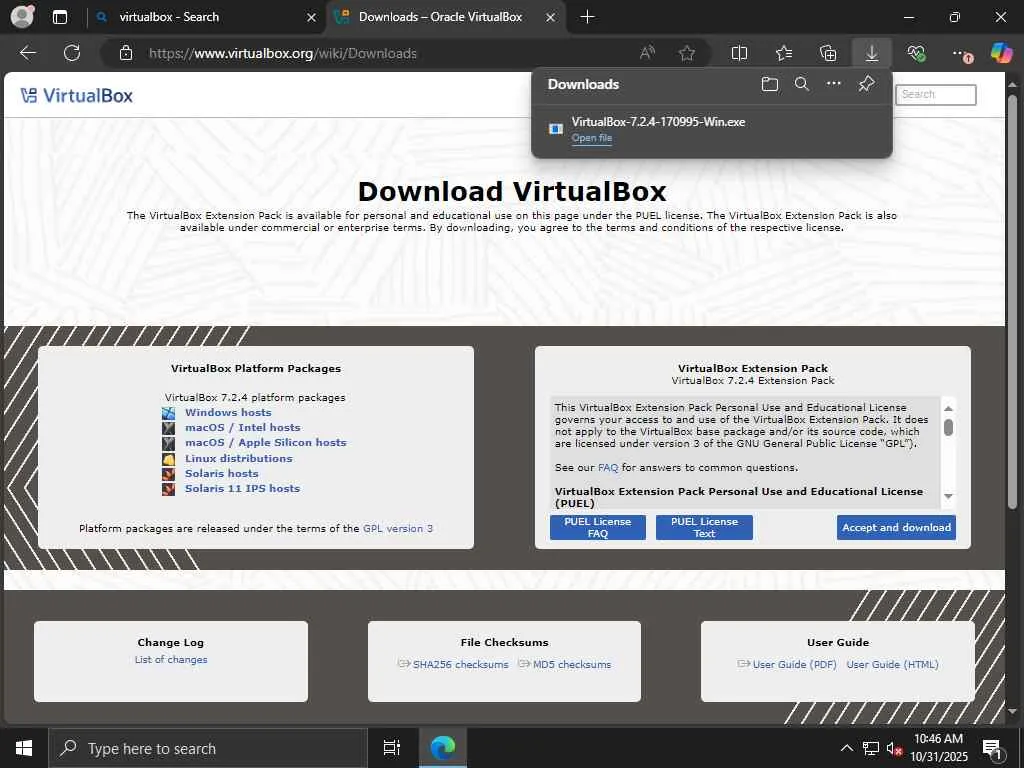Screen dimensions: 1024x768
Task: Click the Linux distributions package icon
Action: (x=168, y=458)
